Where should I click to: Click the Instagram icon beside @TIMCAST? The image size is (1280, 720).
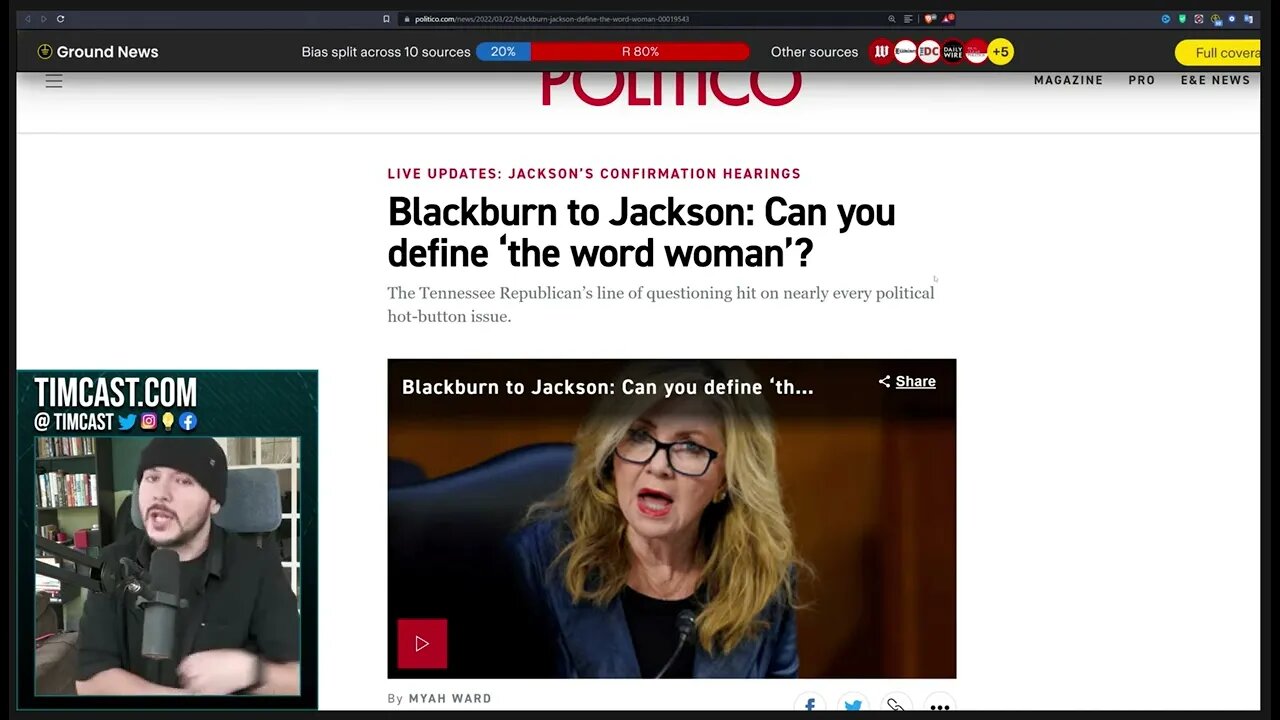coord(149,421)
